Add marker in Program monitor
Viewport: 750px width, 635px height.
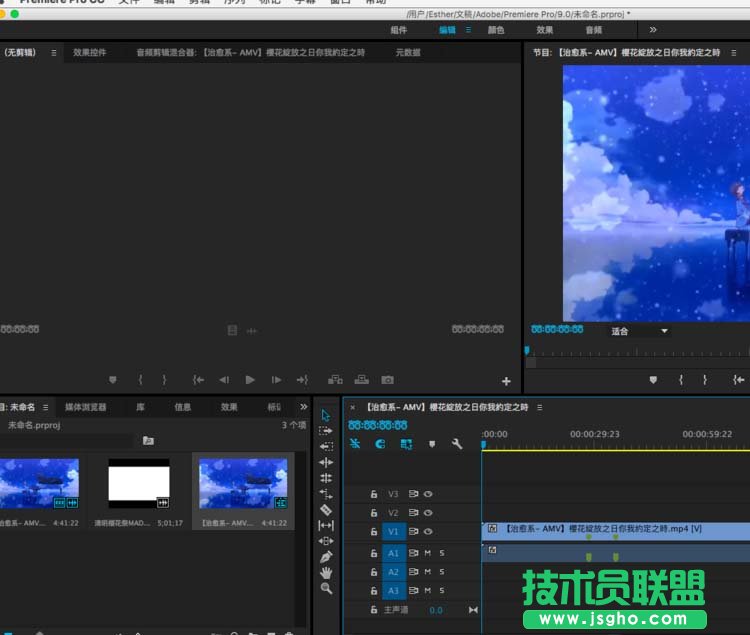(x=653, y=380)
